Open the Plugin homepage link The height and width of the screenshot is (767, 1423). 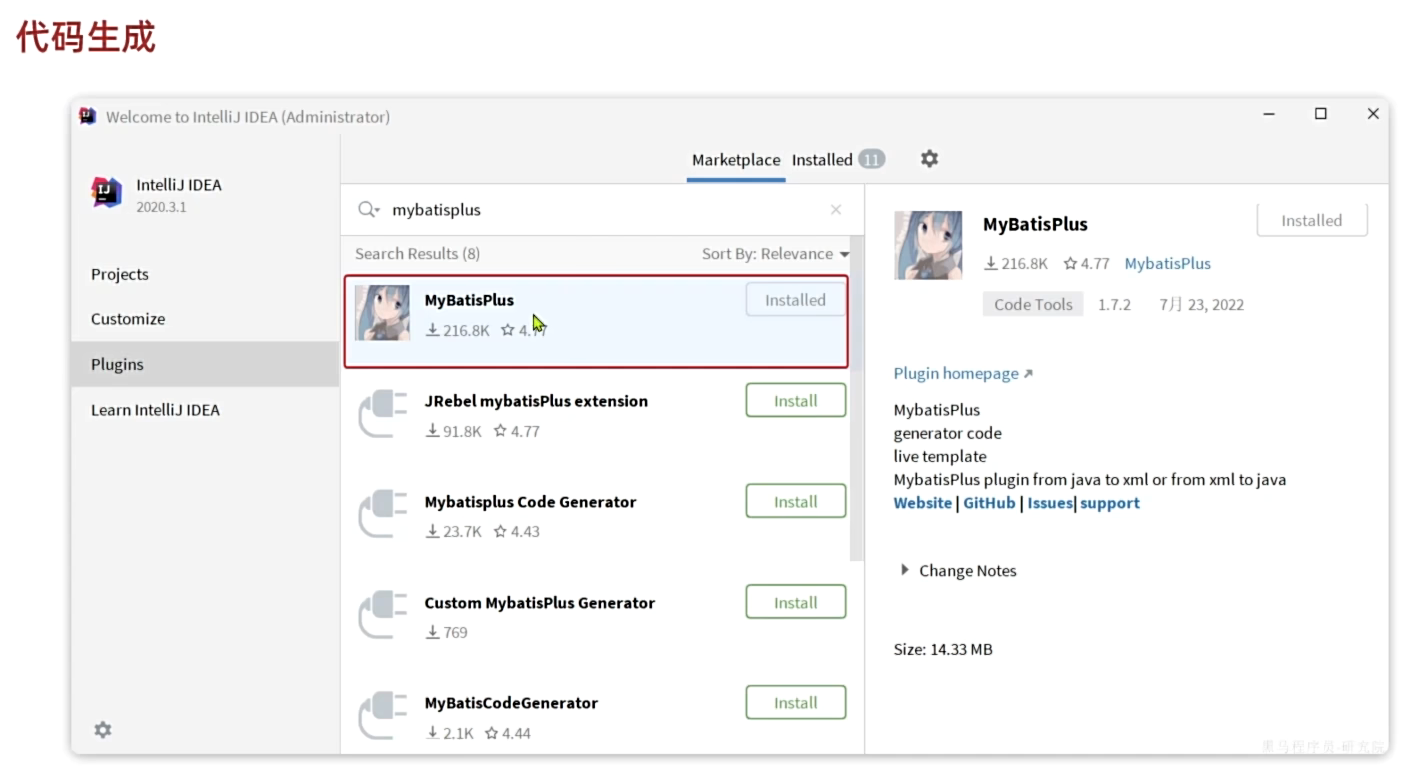pyautogui.click(x=963, y=373)
